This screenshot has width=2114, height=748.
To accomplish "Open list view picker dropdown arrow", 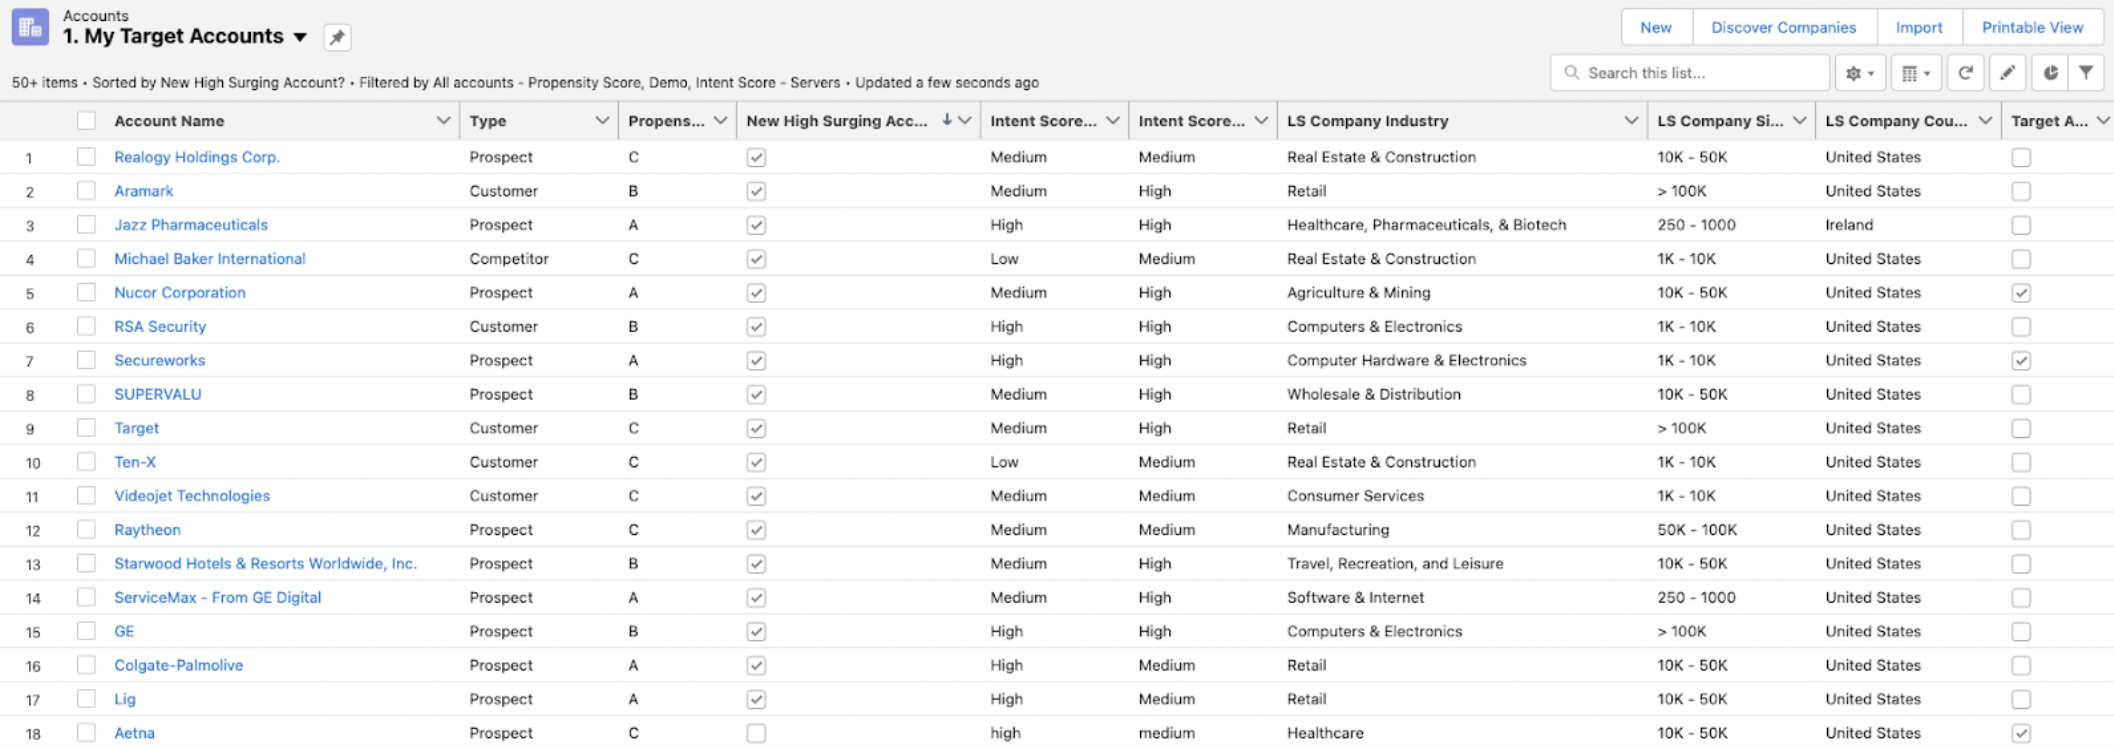I will (300, 37).
